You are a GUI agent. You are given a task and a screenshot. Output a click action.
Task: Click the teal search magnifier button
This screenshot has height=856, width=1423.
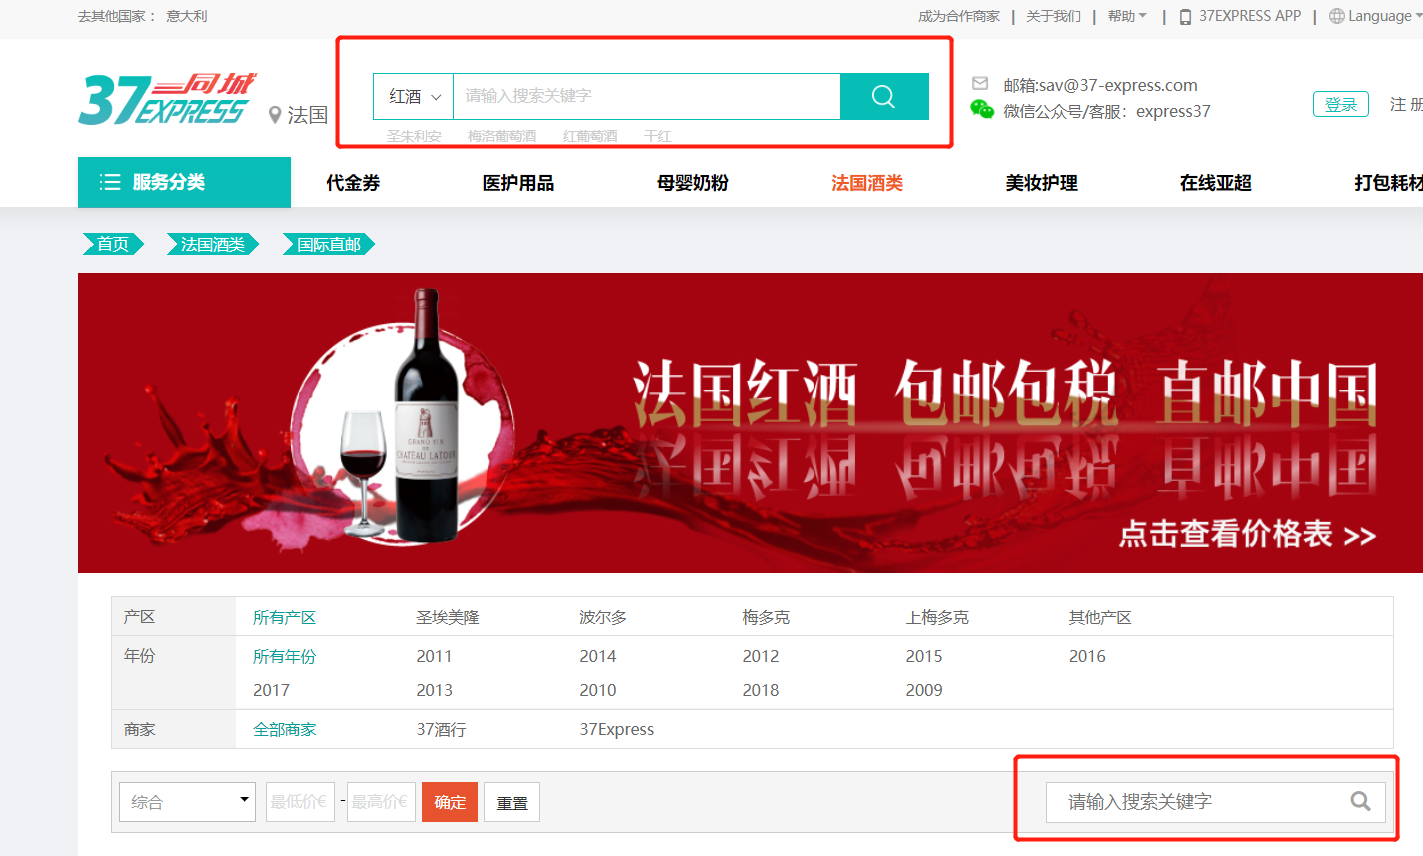click(x=883, y=96)
